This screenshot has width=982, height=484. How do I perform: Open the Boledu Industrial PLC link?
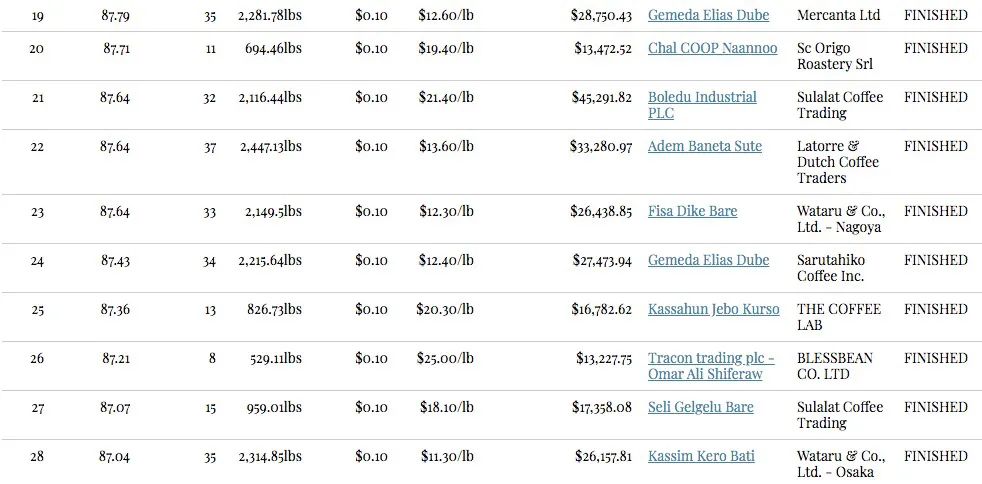(702, 105)
